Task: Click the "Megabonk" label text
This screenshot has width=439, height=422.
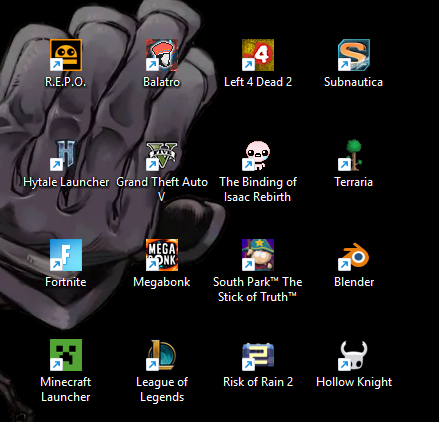Action: point(162,282)
